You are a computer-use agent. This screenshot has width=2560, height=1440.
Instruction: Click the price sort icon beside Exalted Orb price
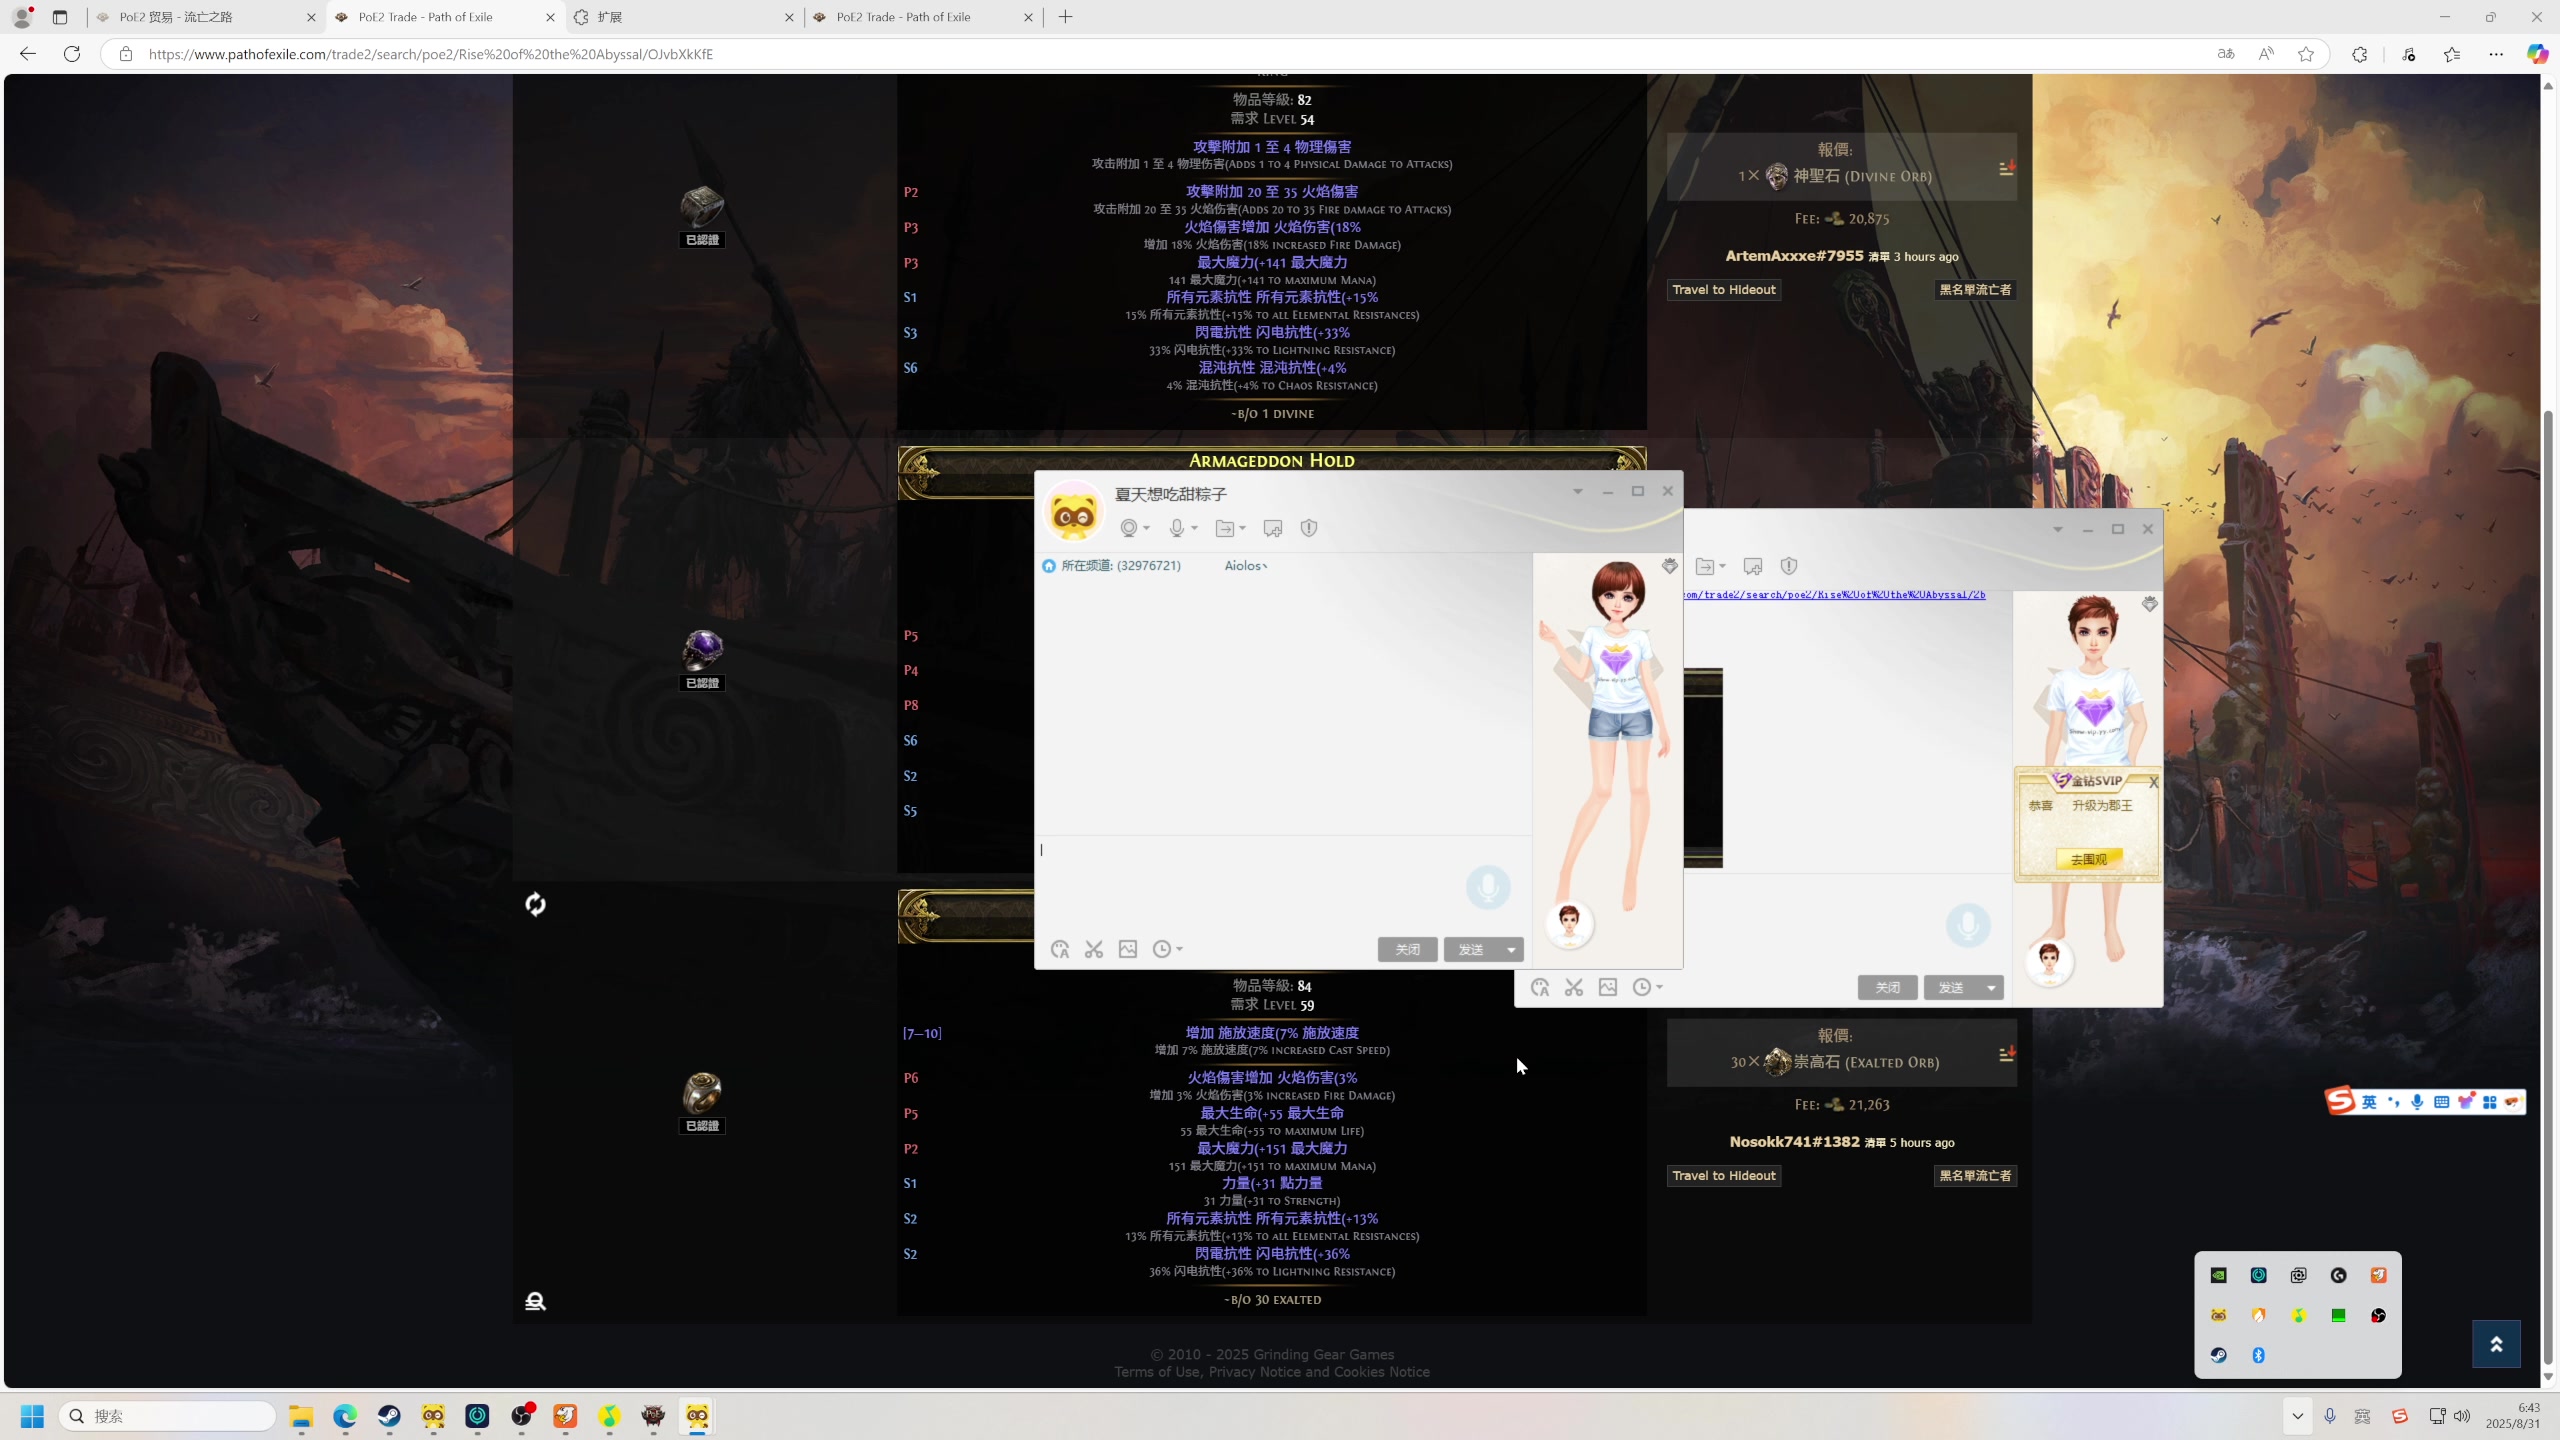[2006, 1054]
